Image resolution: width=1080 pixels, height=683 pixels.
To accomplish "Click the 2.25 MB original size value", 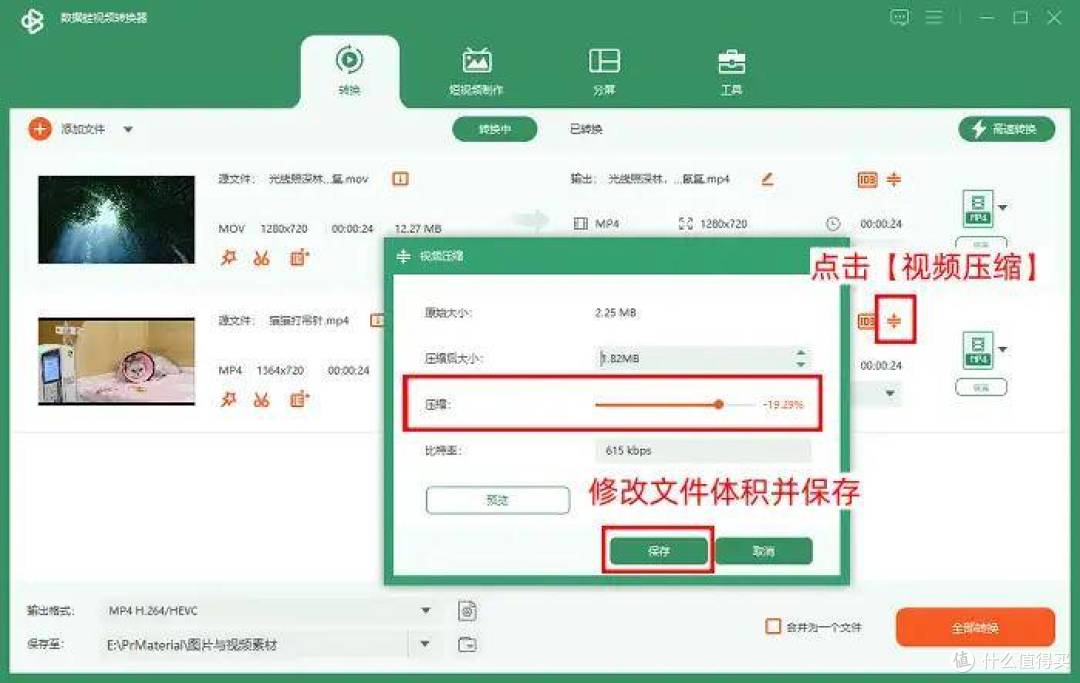I will (616, 313).
